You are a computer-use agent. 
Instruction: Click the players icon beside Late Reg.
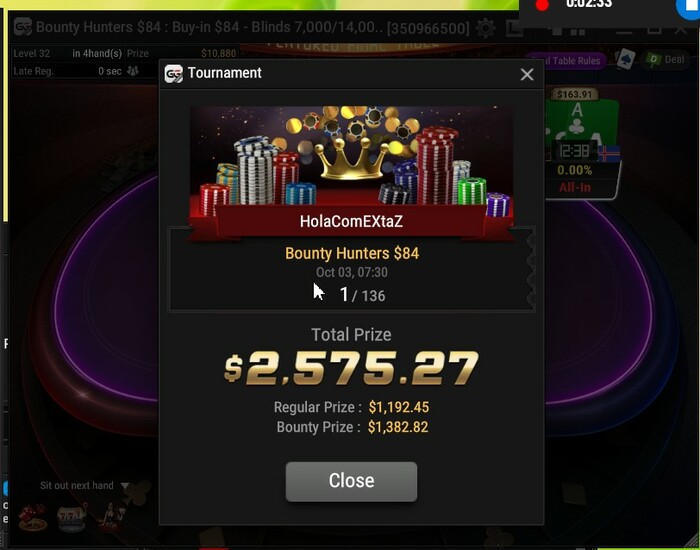[x=133, y=71]
